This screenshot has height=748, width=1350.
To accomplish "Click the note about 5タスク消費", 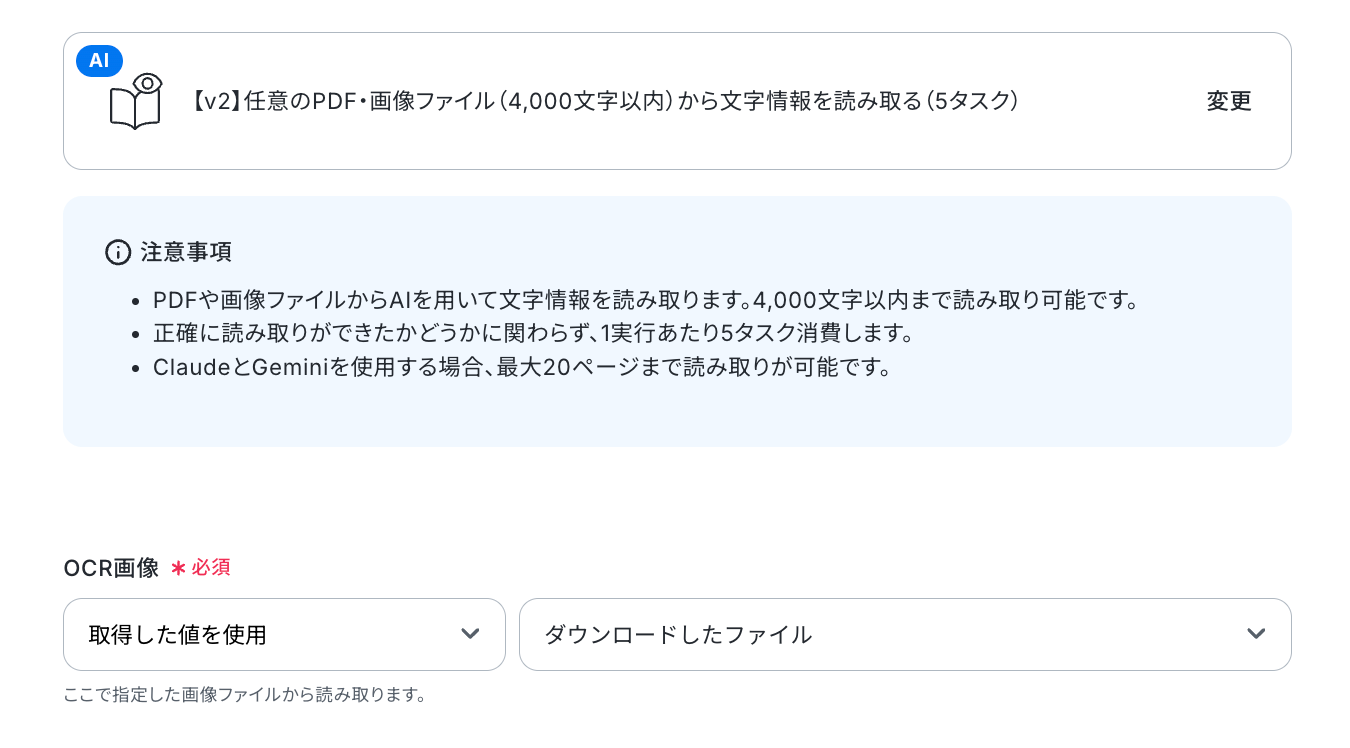I will click(x=533, y=333).
